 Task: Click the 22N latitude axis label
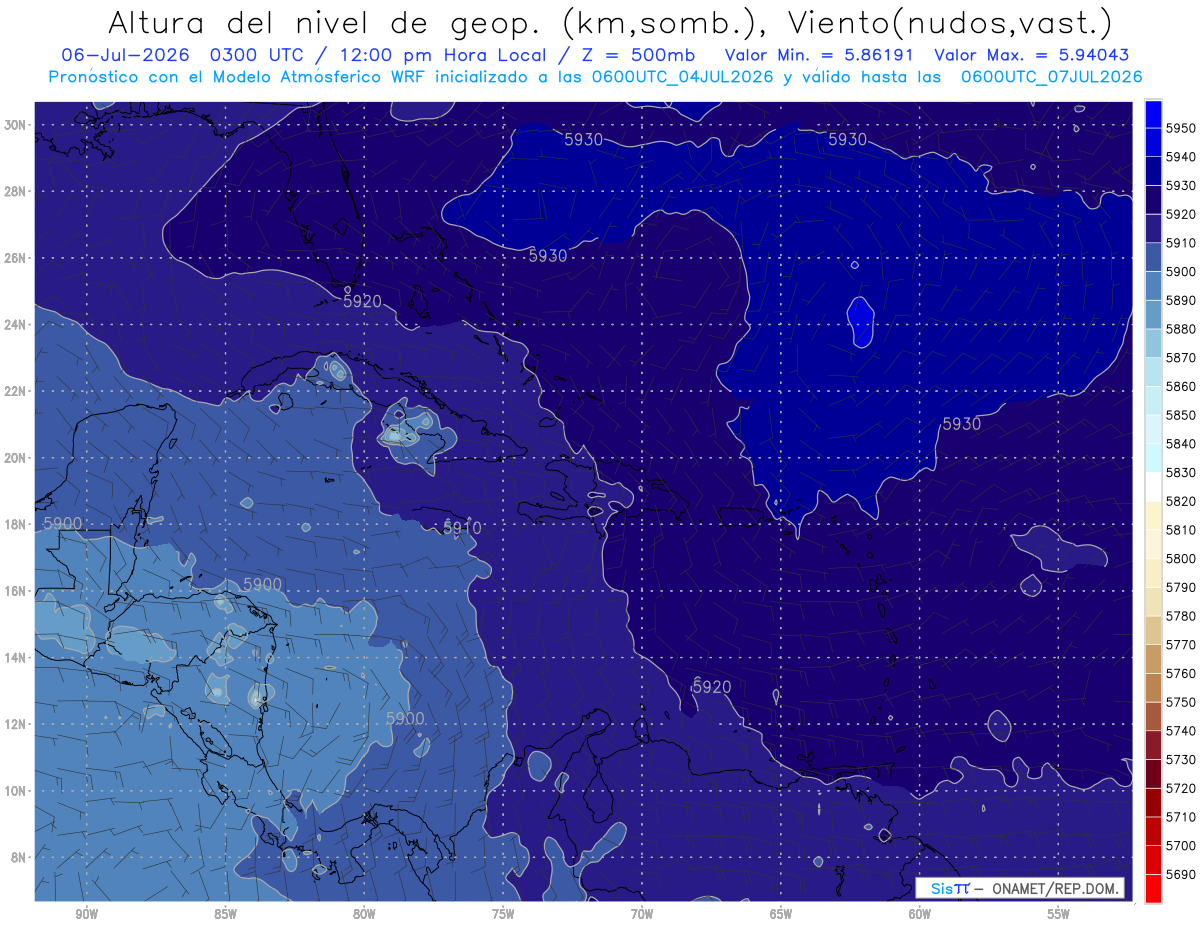(15, 391)
